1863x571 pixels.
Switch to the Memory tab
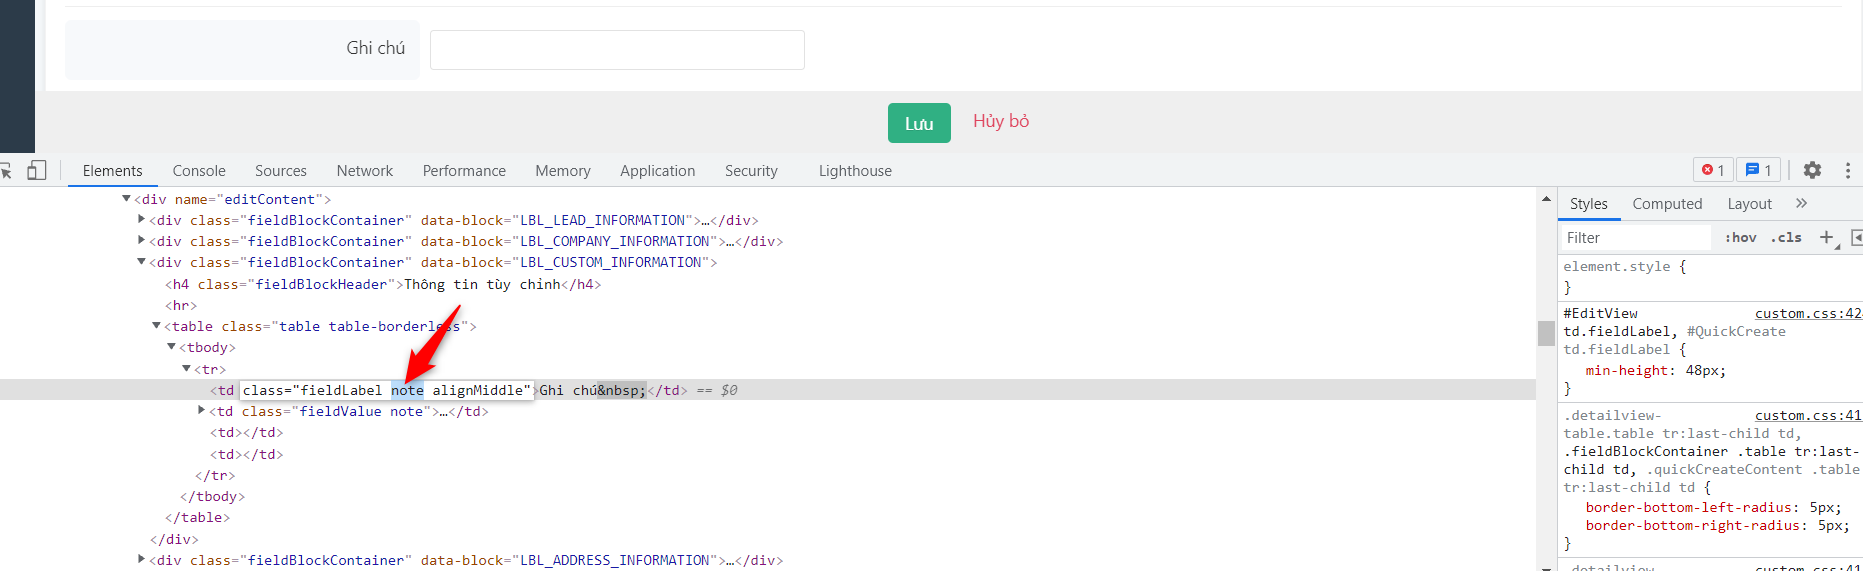pyautogui.click(x=562, y=171)
